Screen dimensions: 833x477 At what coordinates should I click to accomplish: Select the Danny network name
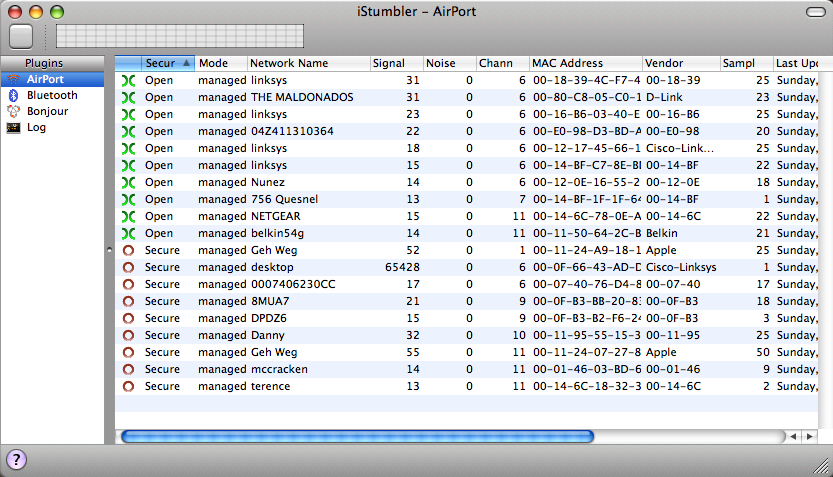268,335
